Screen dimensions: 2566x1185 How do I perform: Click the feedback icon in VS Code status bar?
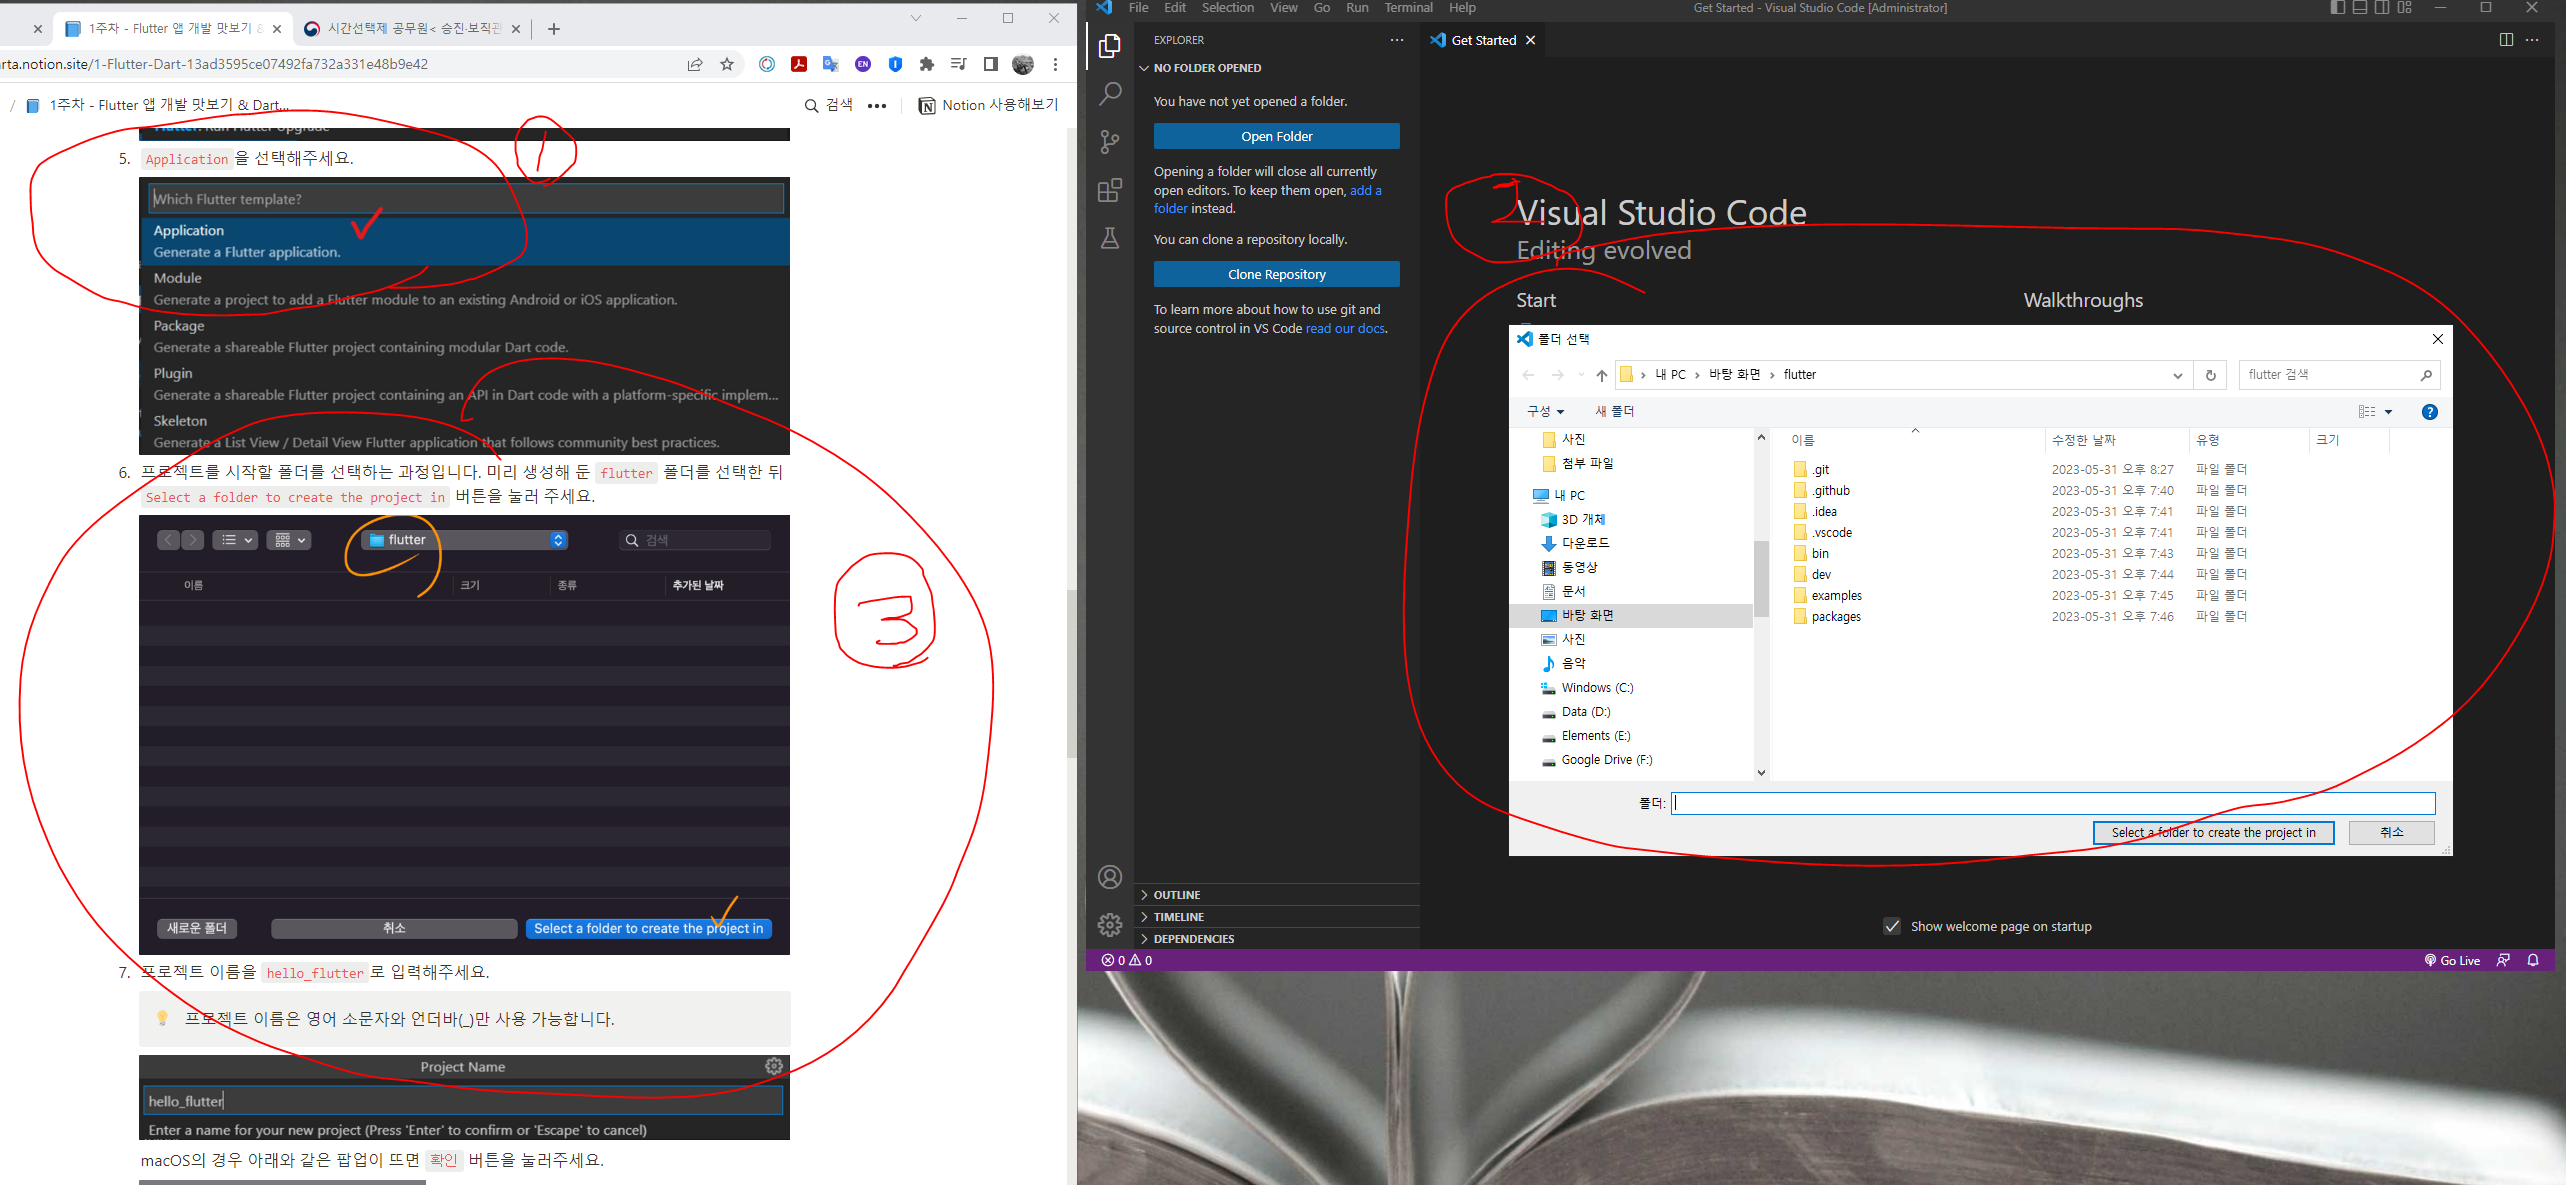[2503, 960]
